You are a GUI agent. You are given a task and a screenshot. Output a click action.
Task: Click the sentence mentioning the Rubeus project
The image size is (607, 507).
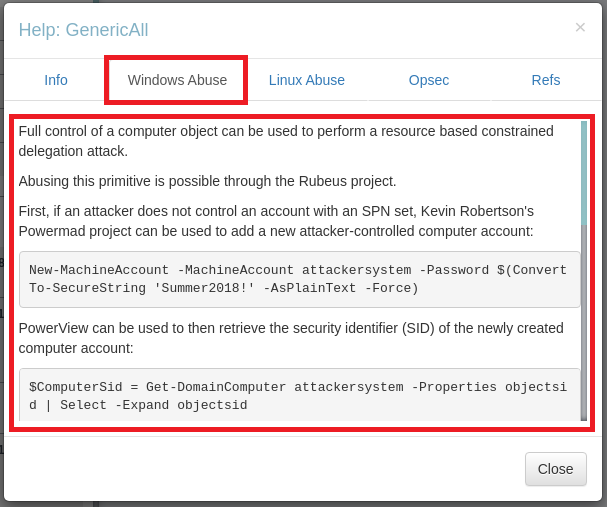point(208,181)
